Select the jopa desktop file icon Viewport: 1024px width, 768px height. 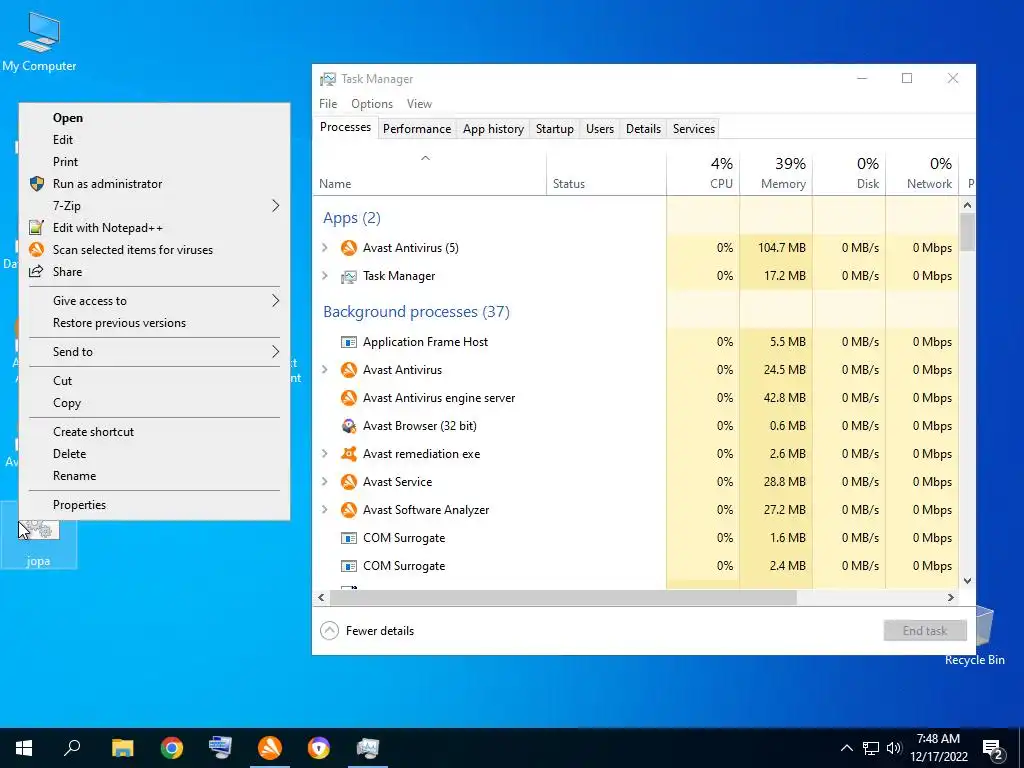point(39,536)
